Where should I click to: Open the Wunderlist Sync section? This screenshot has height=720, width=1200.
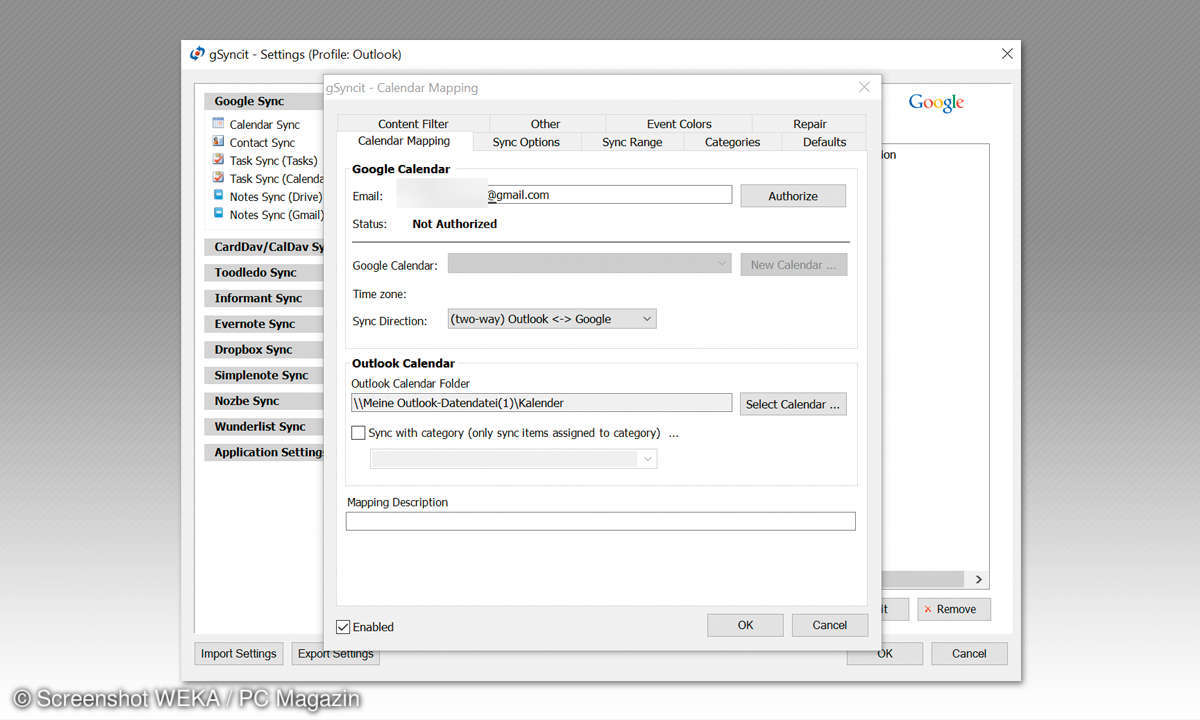pyautogui.click(x=264, y=427)
